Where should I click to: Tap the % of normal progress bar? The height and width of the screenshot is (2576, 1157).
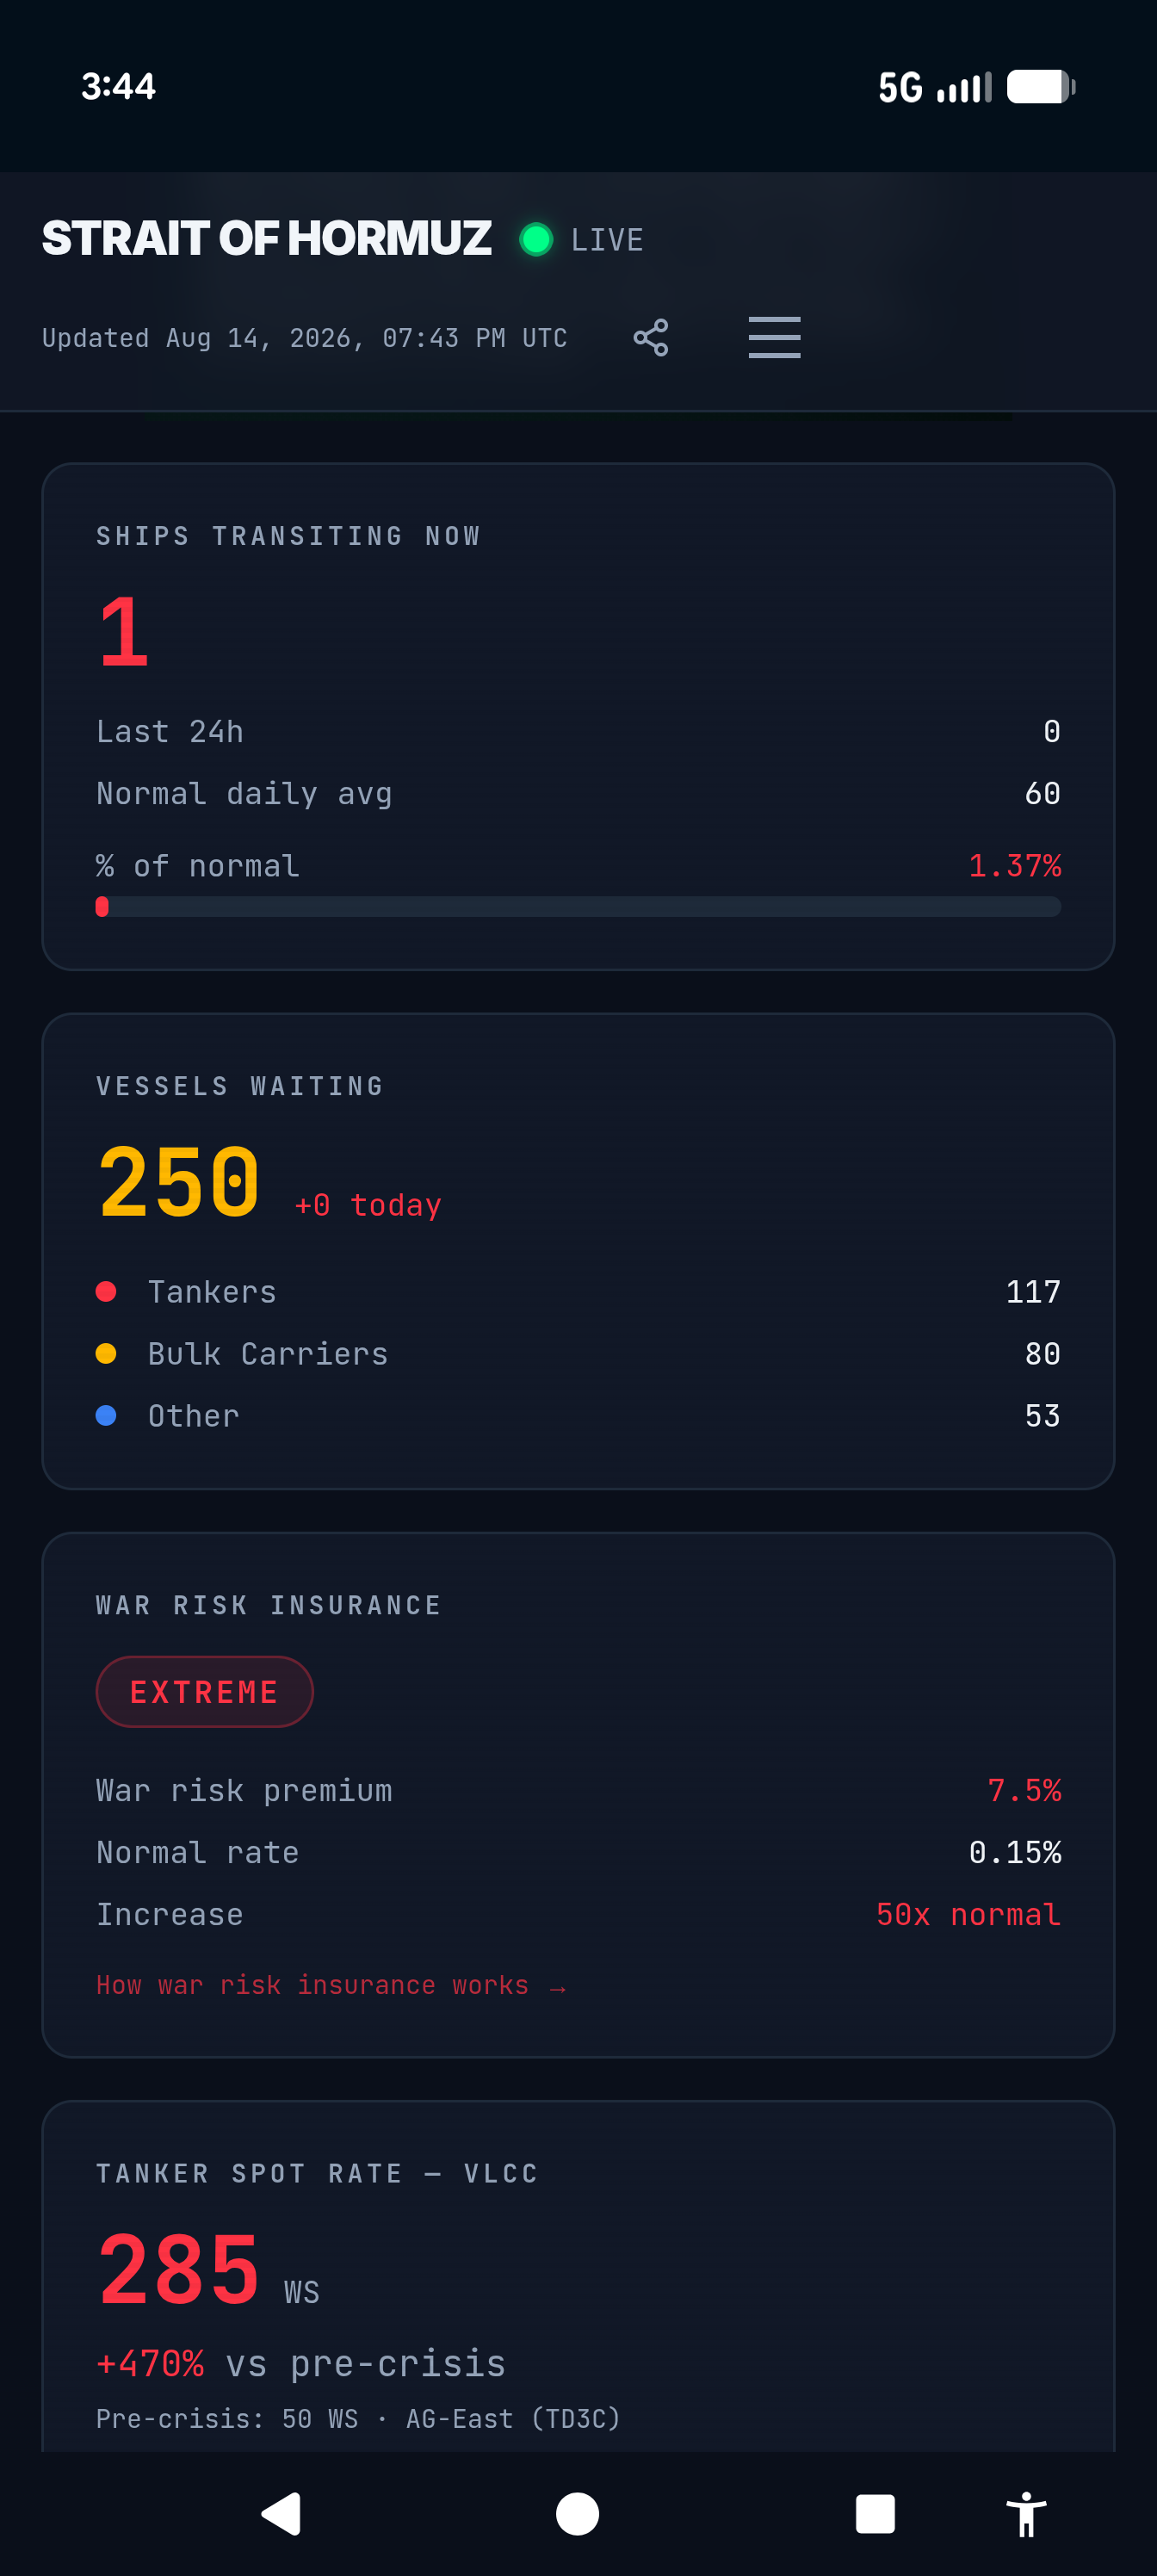pyautogui.click(x=578, y=907)
